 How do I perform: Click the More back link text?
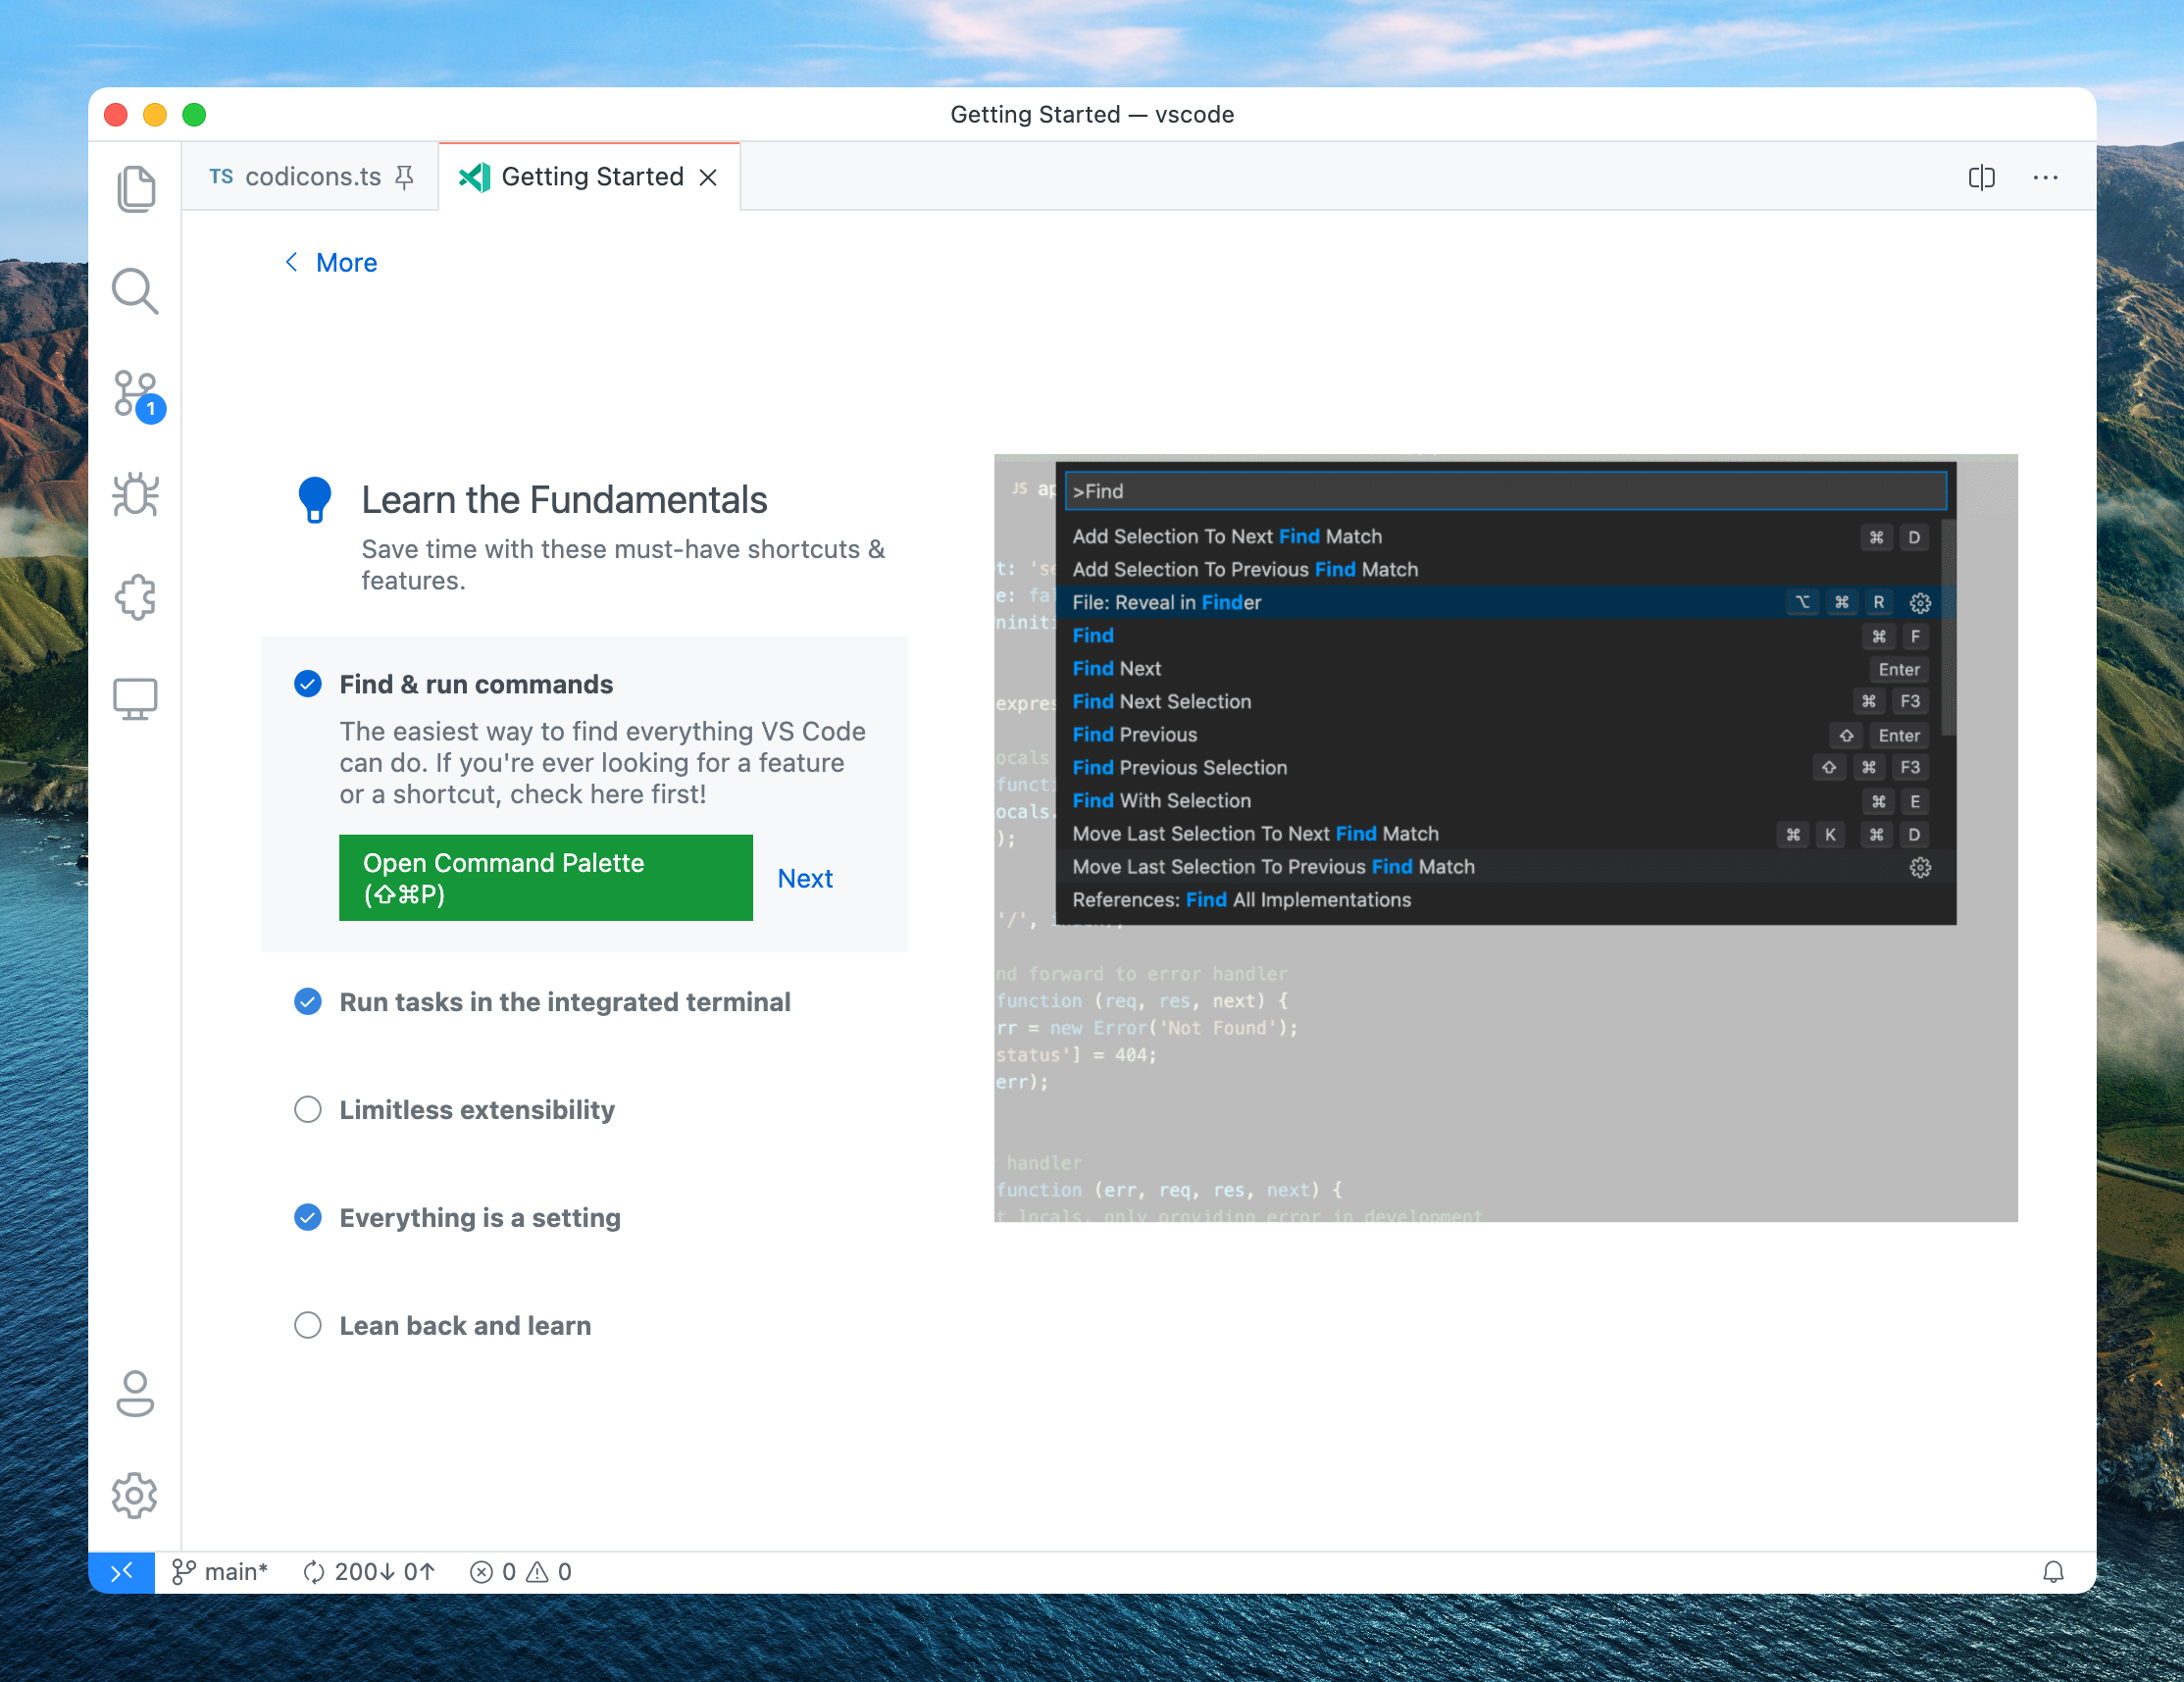[346, 262]
